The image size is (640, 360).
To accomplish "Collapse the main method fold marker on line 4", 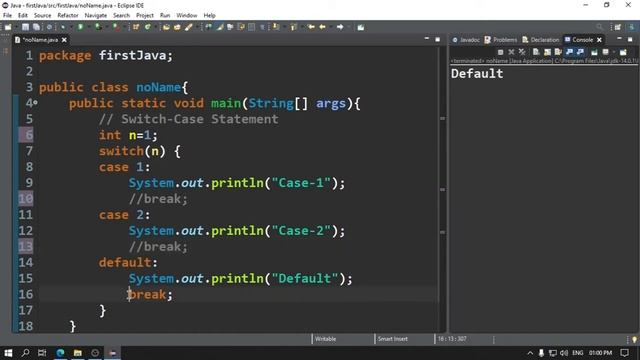I will click(x=36, y=103).
